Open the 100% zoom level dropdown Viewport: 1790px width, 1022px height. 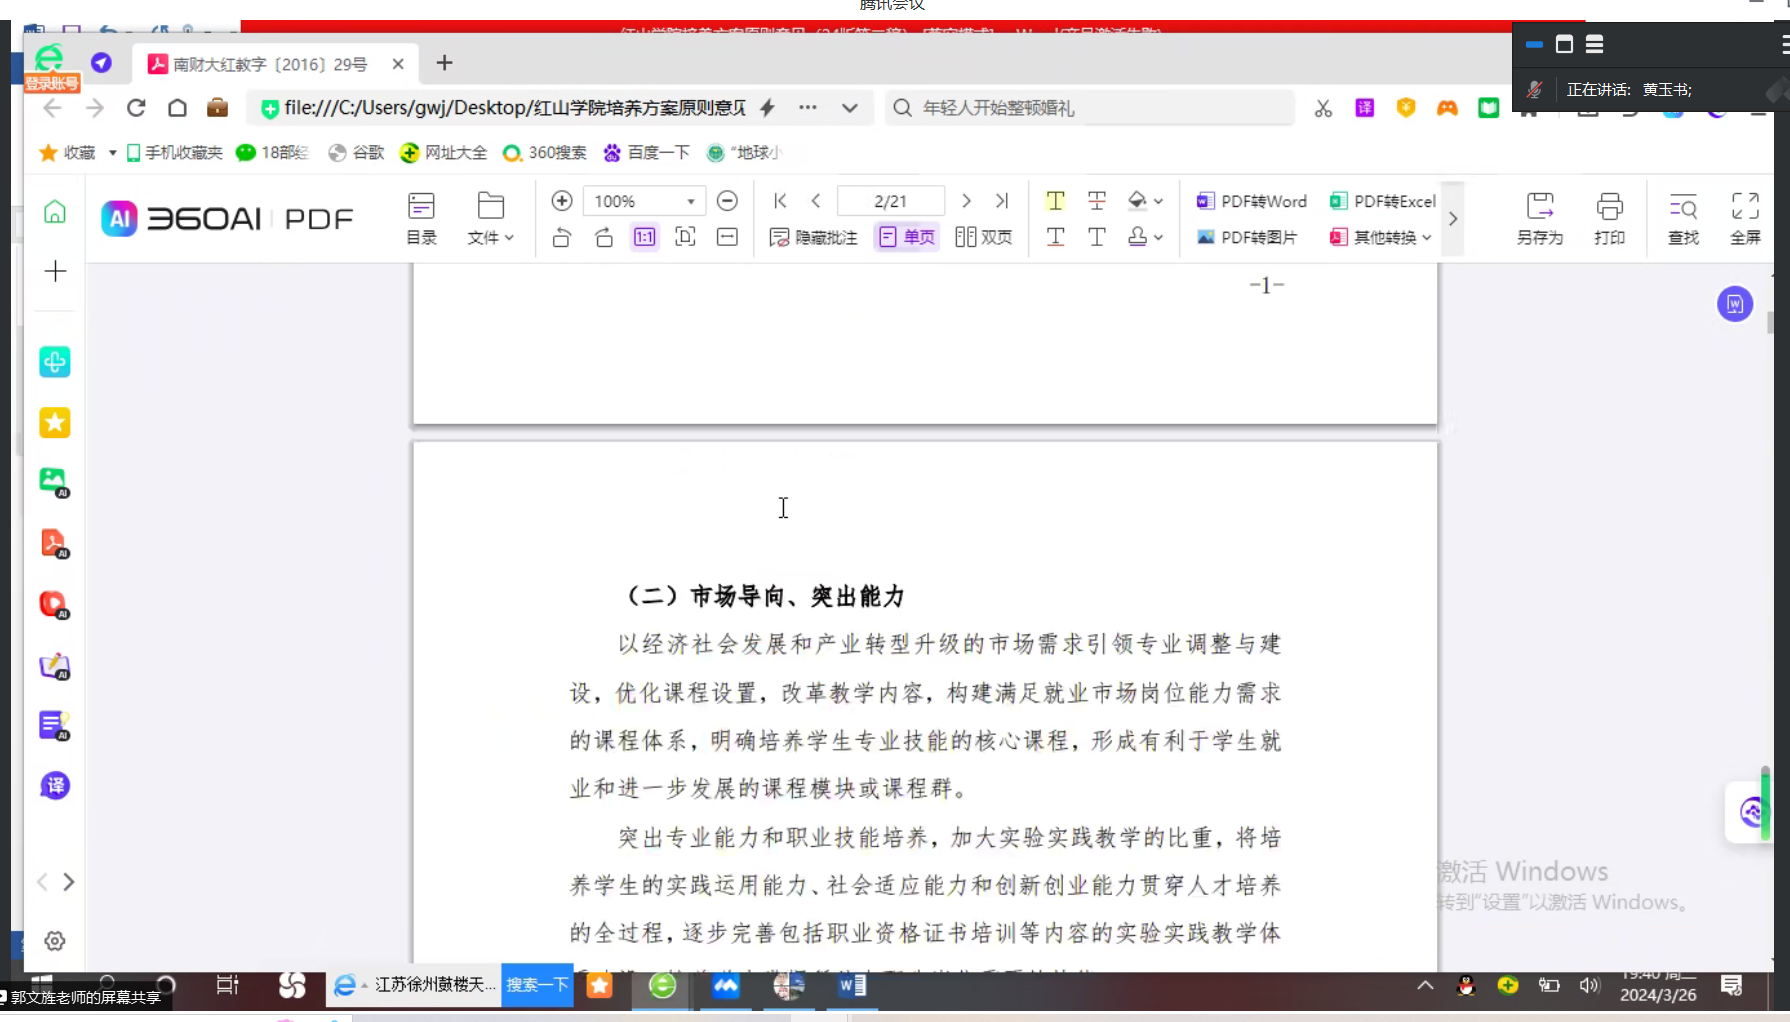pyautogui.click(x=690, y=201)
